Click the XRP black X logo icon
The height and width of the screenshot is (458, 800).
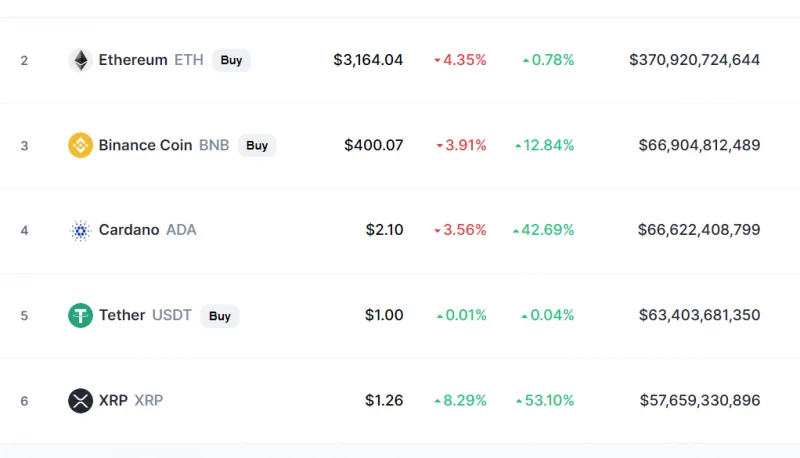80,400
